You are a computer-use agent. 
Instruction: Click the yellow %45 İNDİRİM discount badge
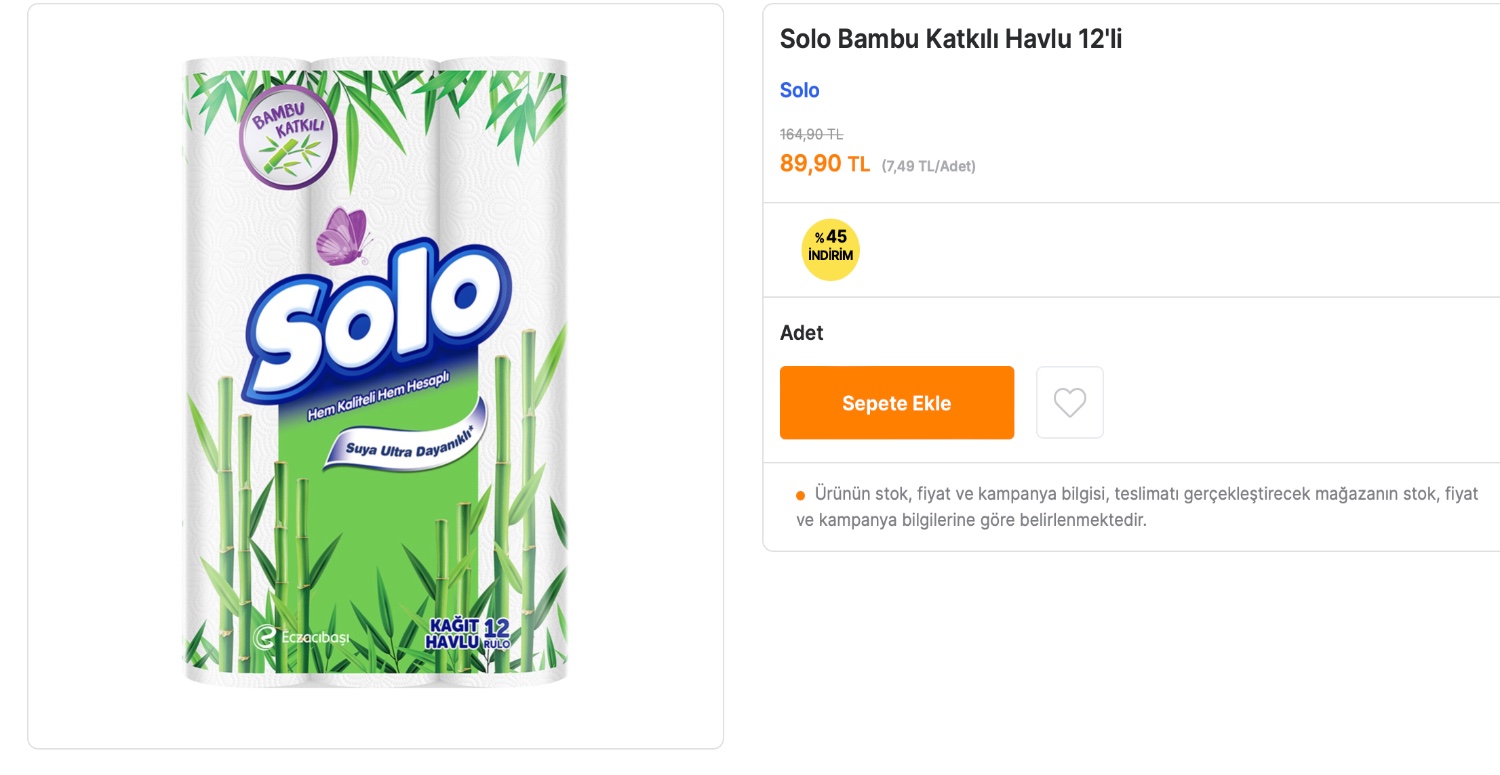[x=830, y=249]
